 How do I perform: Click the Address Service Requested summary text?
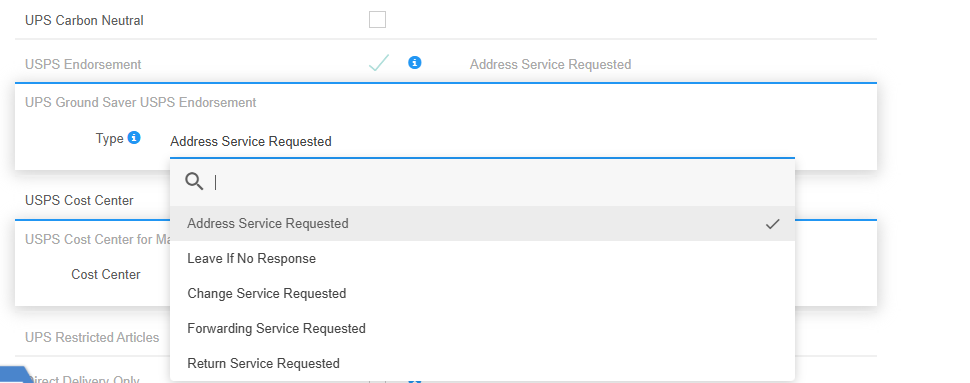click(x=551, y=64)
